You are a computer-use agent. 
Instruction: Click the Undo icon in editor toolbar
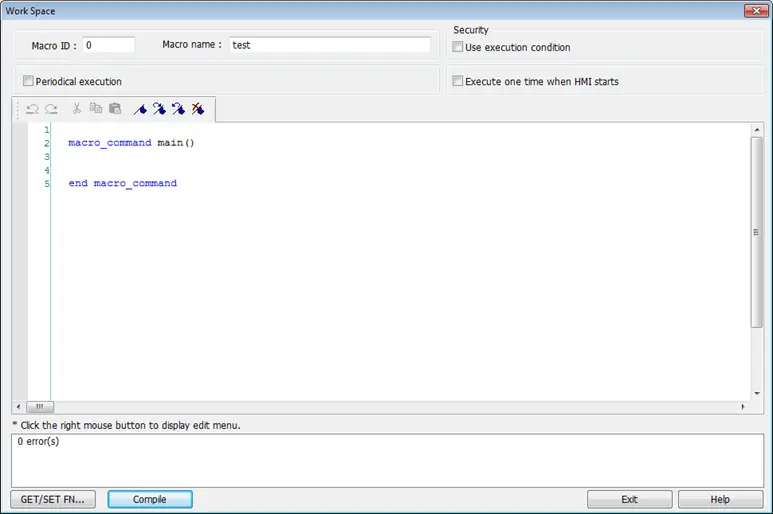tap(33, 109)
